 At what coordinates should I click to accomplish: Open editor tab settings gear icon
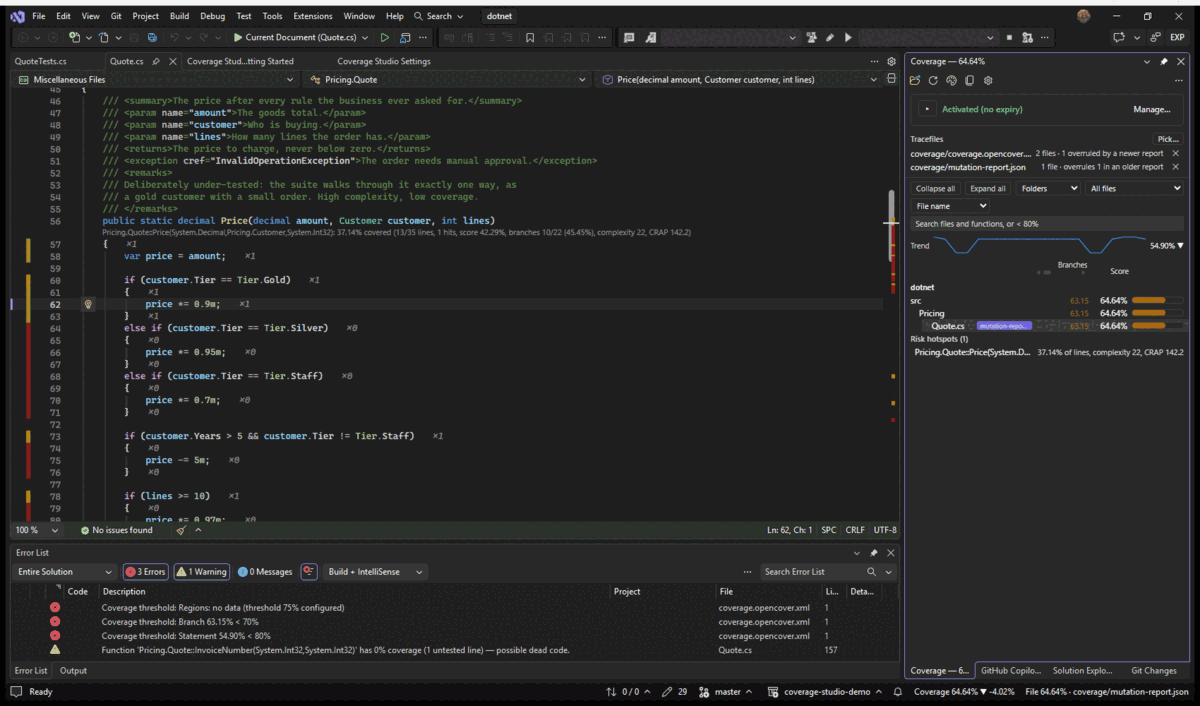891,61
